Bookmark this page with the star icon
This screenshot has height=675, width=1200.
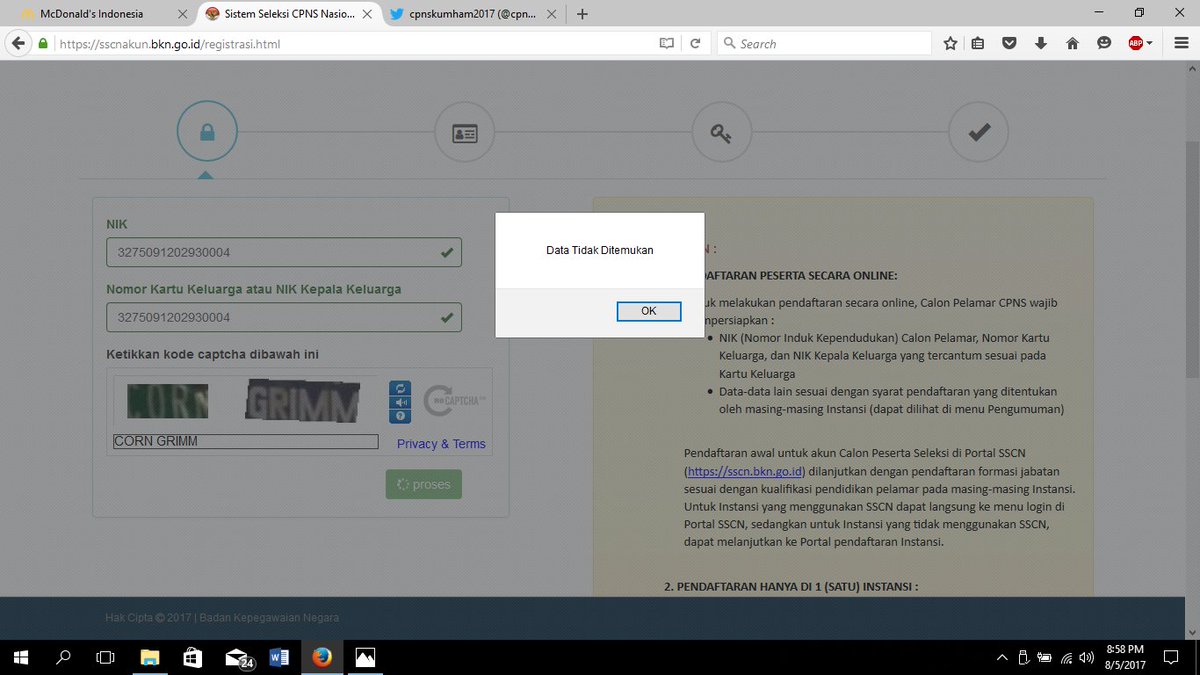pyautogui.click(x=950, y=44)
